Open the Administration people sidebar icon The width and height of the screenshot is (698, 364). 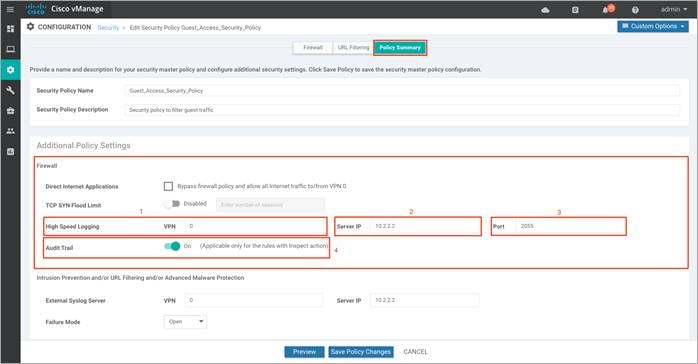click(10, 131)
